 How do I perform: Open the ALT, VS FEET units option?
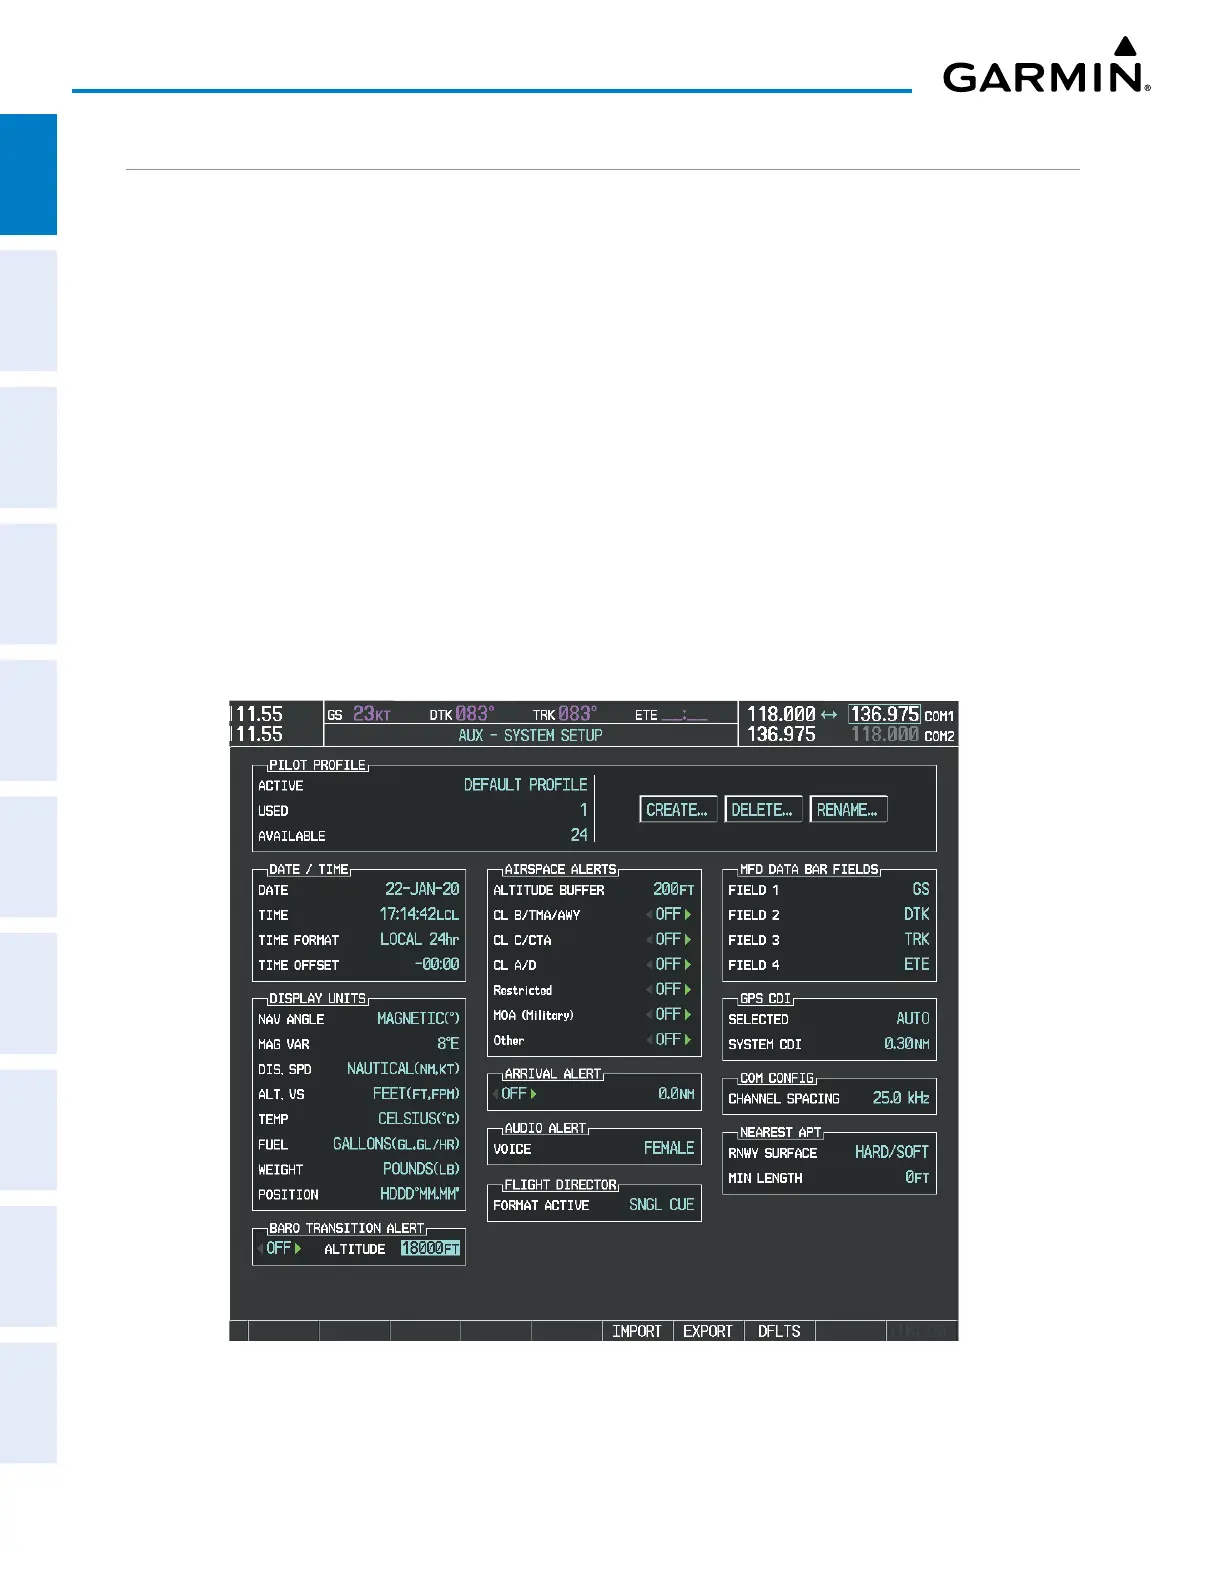[416, 1093]
